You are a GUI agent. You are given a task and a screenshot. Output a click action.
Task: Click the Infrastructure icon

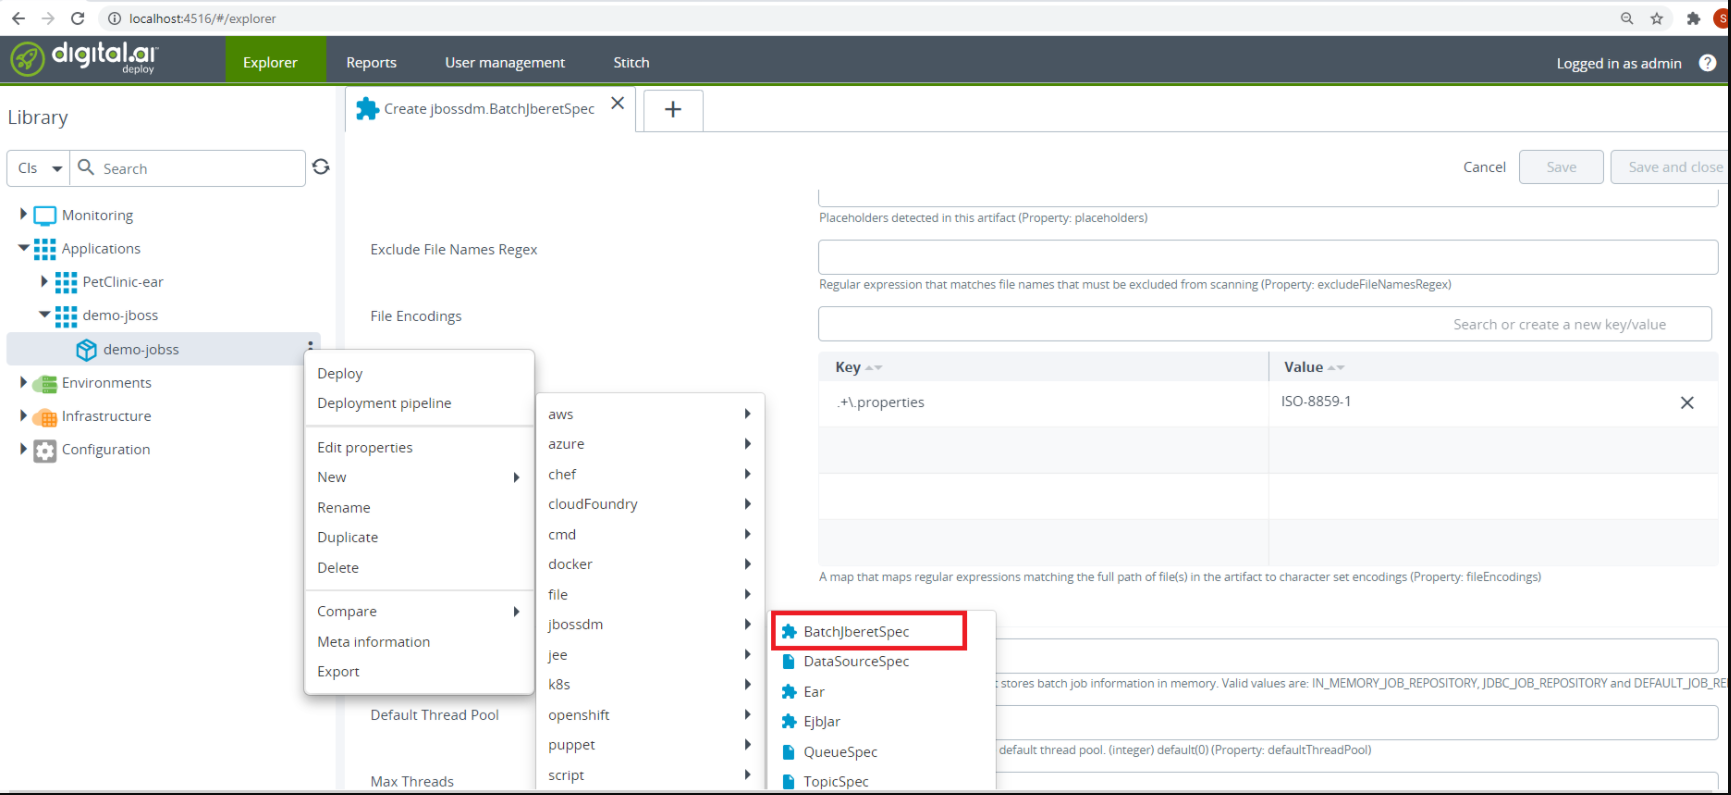click(x=45, y=416)
